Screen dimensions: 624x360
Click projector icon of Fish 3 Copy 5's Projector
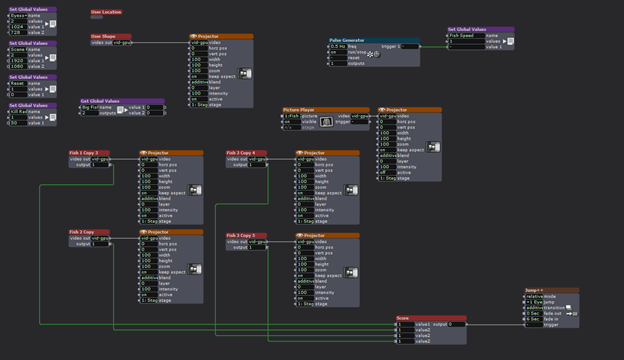351,273
